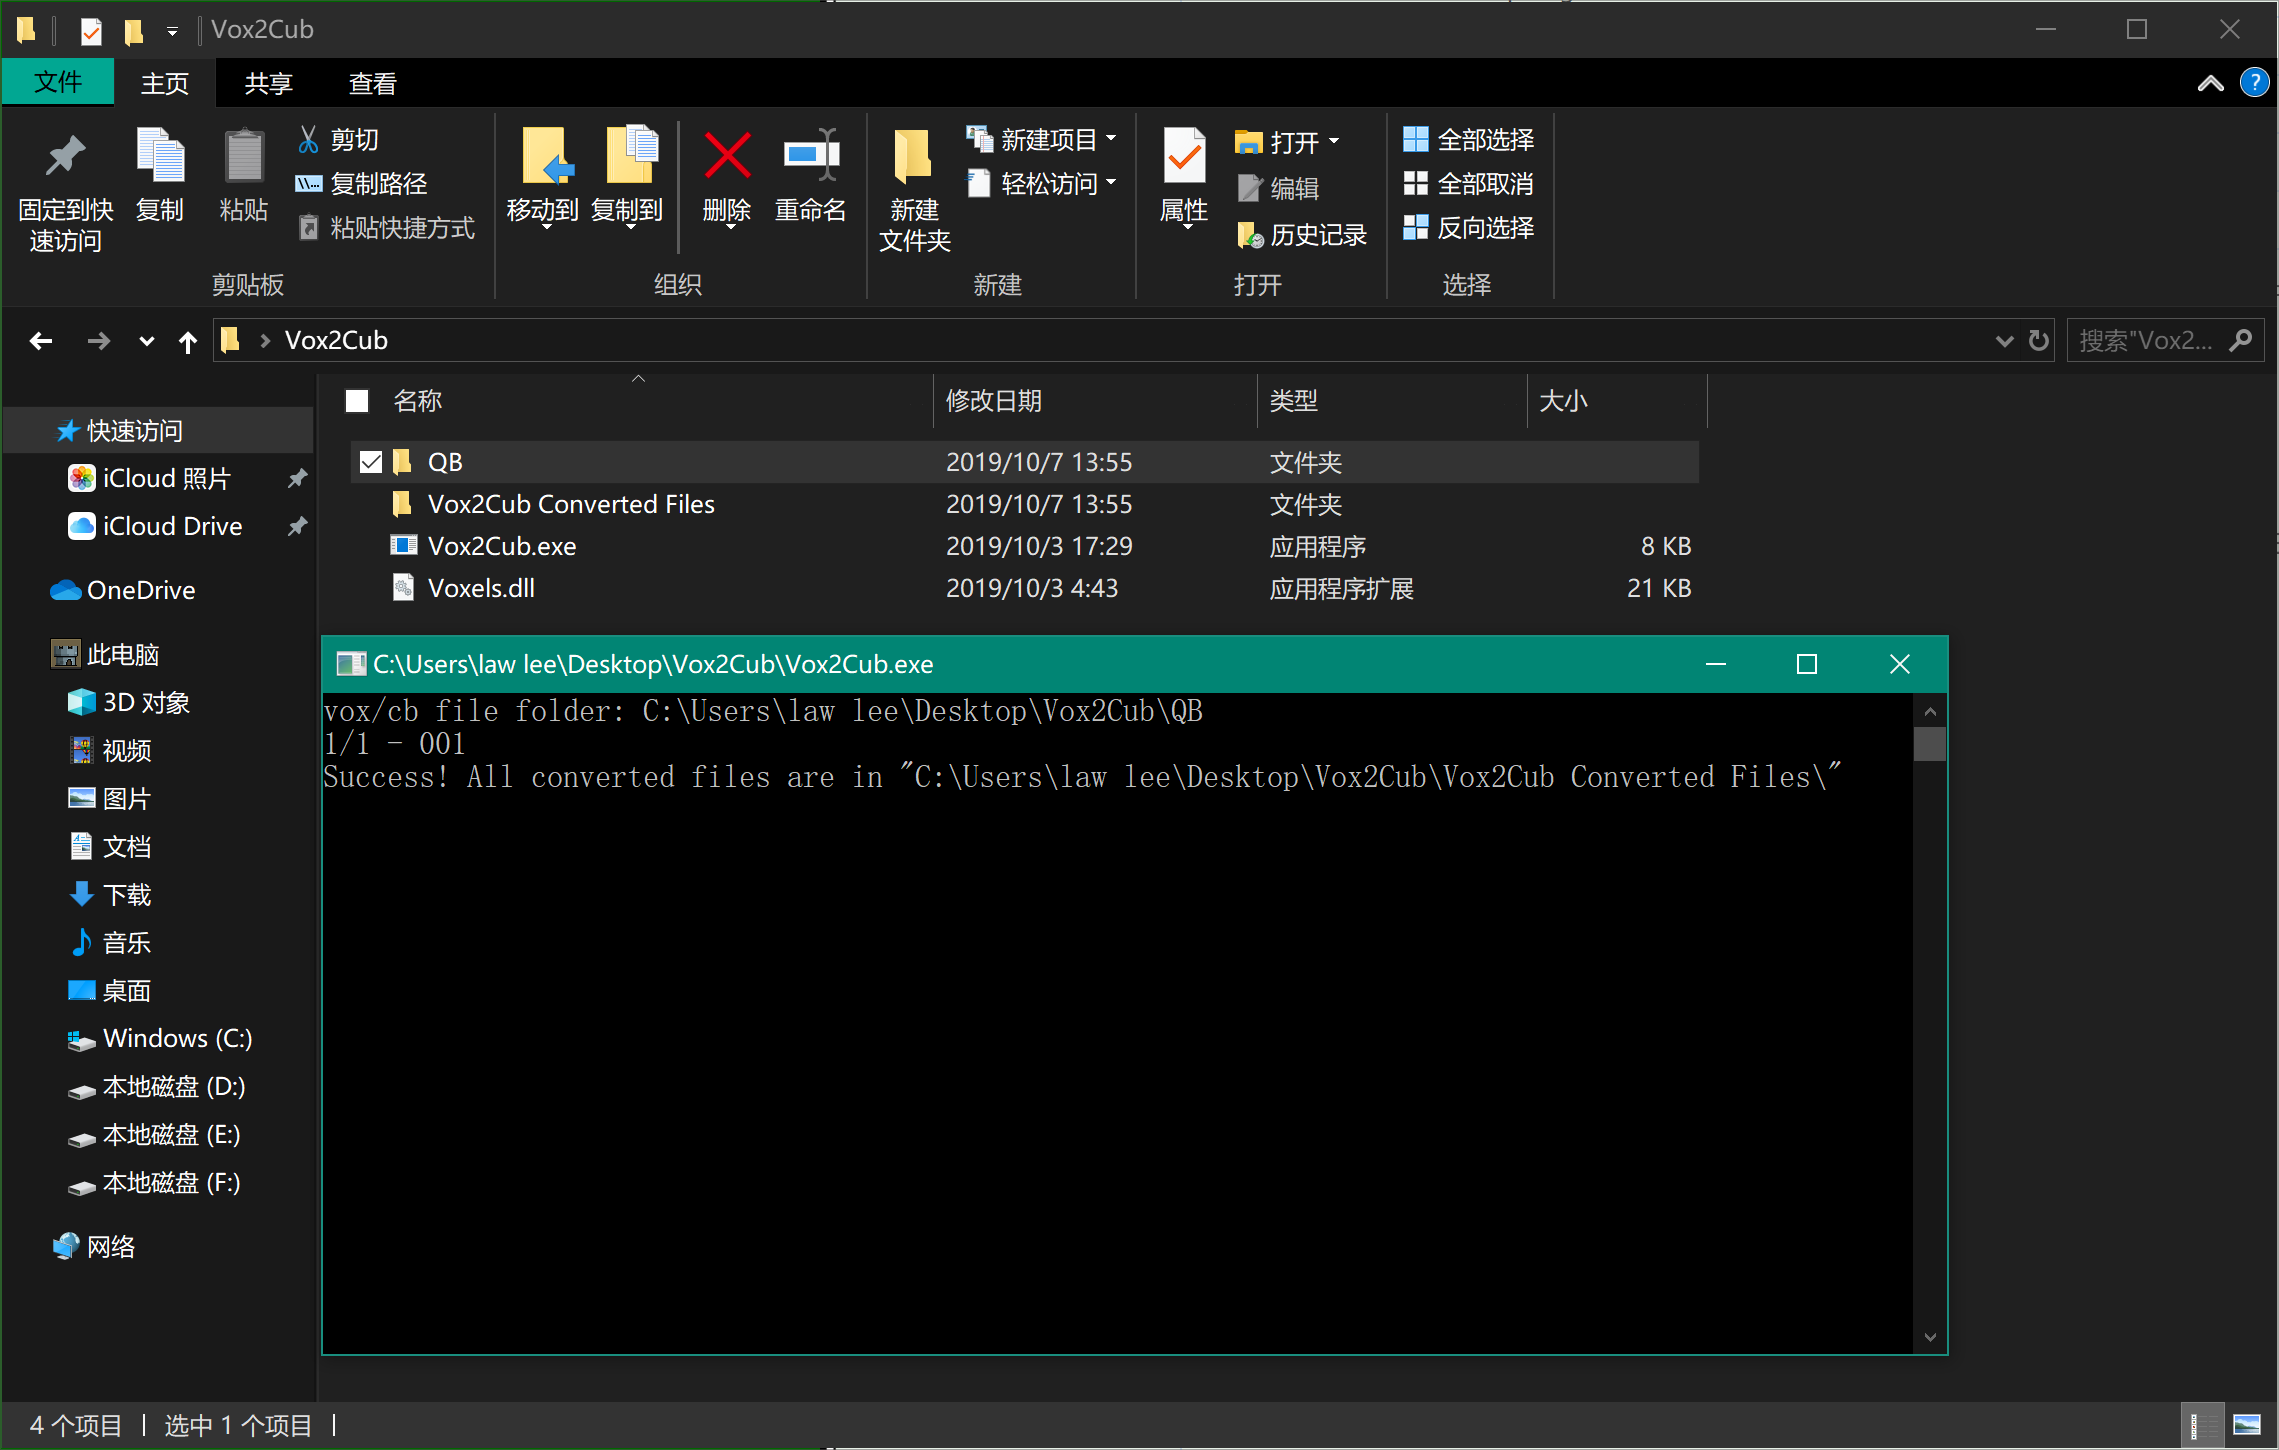The height and width of the screenshot is (1450, 2279).
Task: Open 快速访问 in sidebar
Action: pyautogui.click(x=134, y=431)
